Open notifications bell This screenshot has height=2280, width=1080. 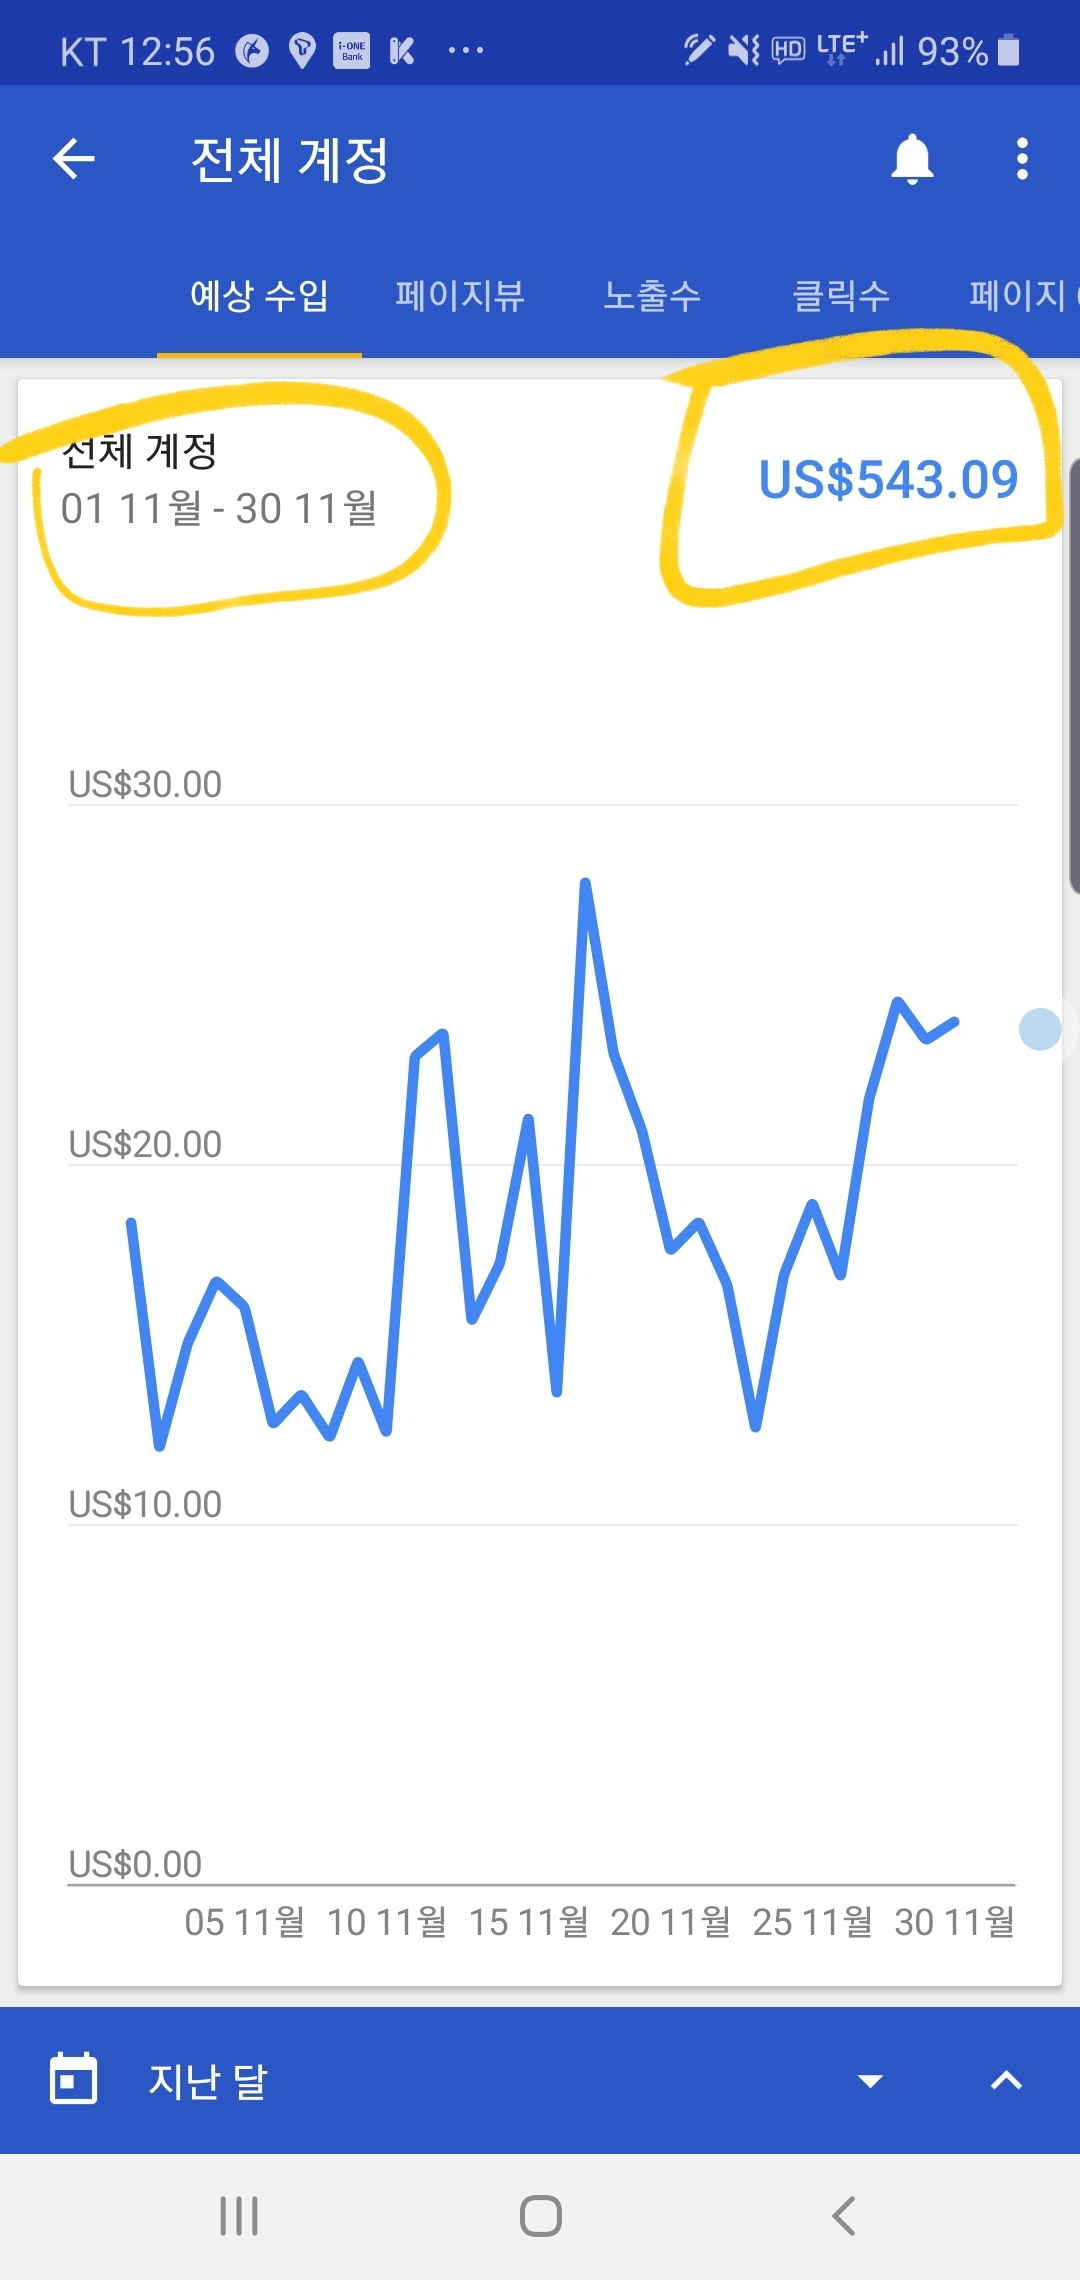911,159
